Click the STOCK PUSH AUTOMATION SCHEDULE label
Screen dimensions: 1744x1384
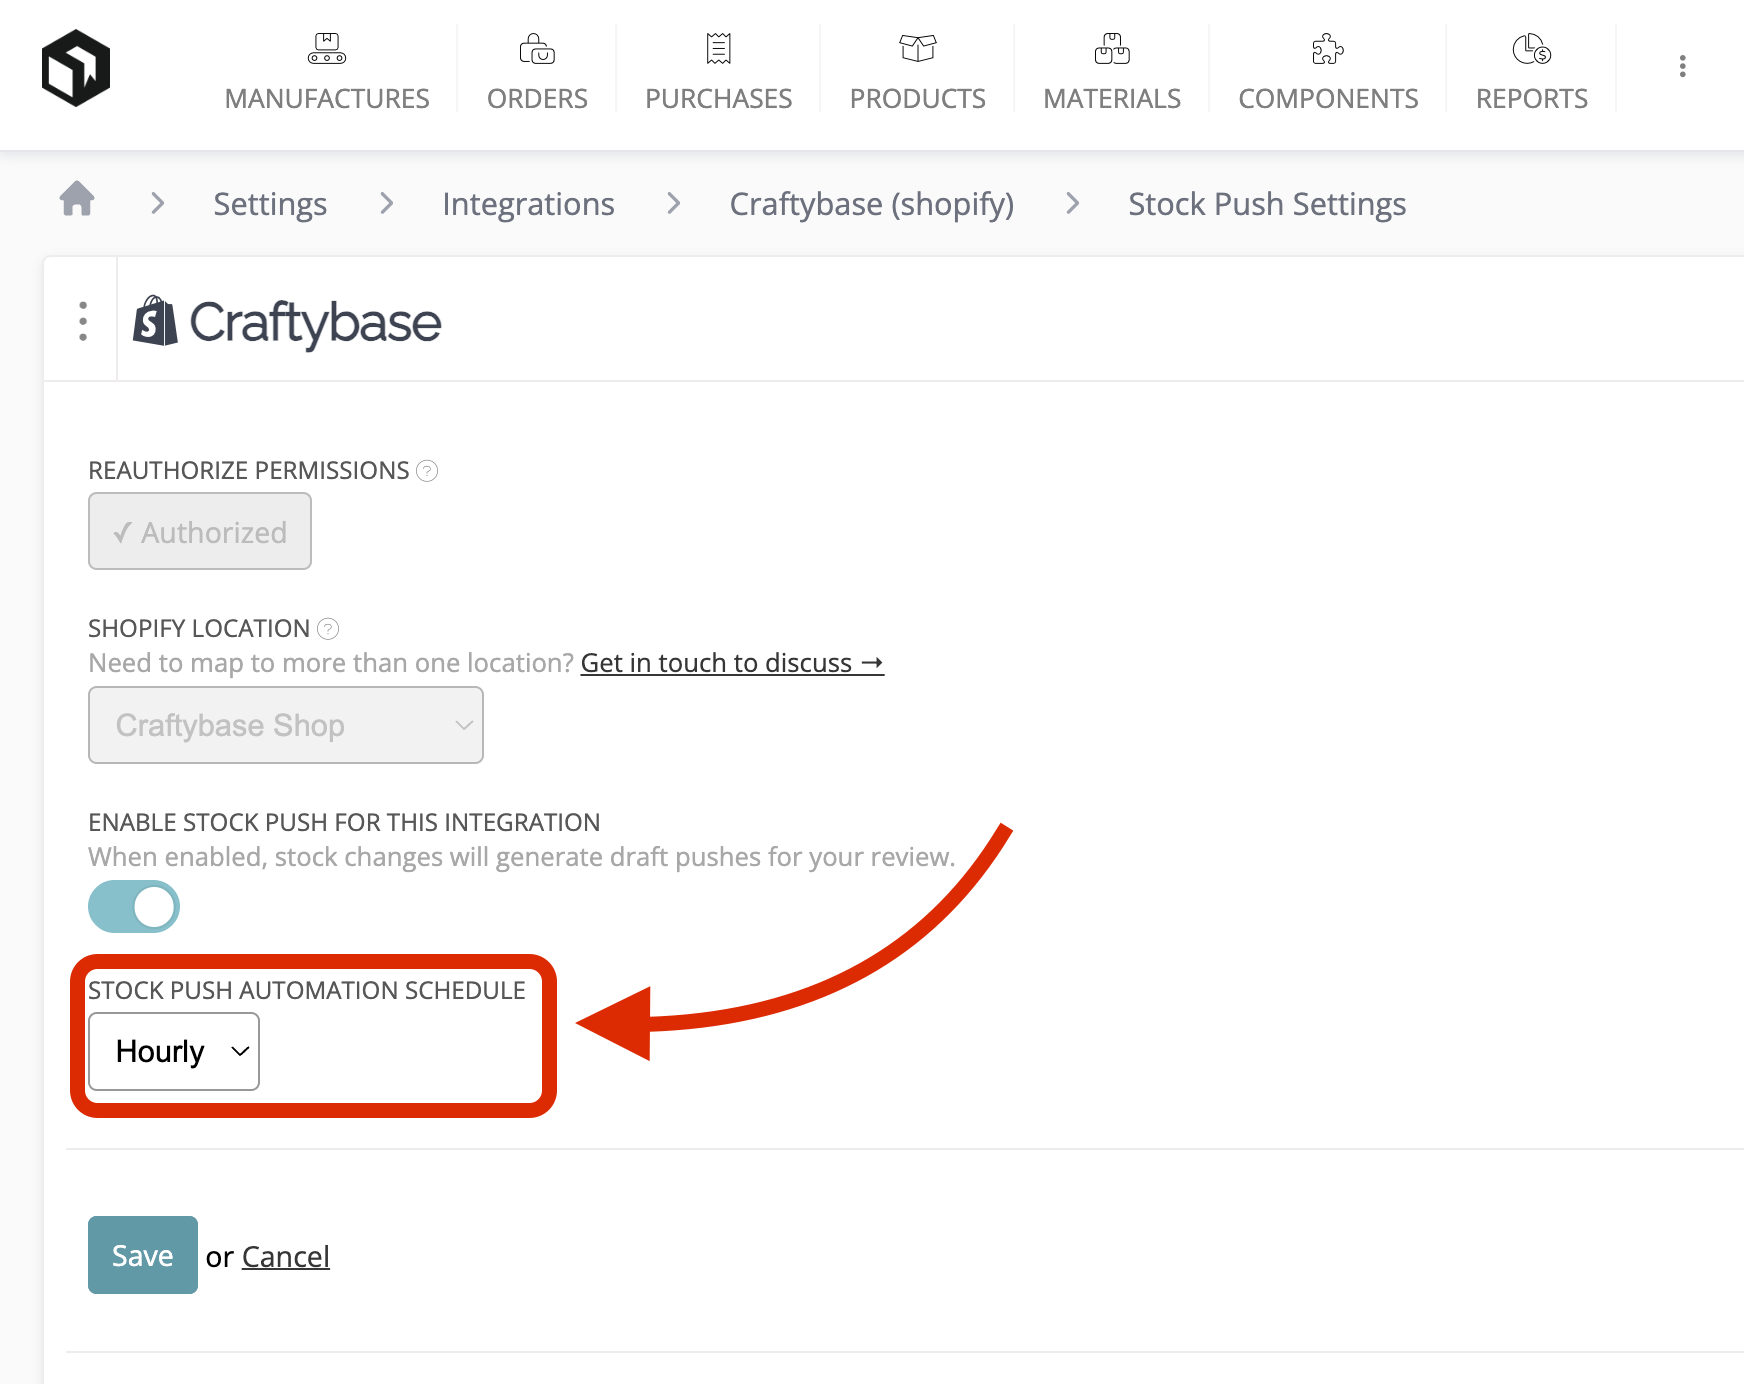coord(307,990)
